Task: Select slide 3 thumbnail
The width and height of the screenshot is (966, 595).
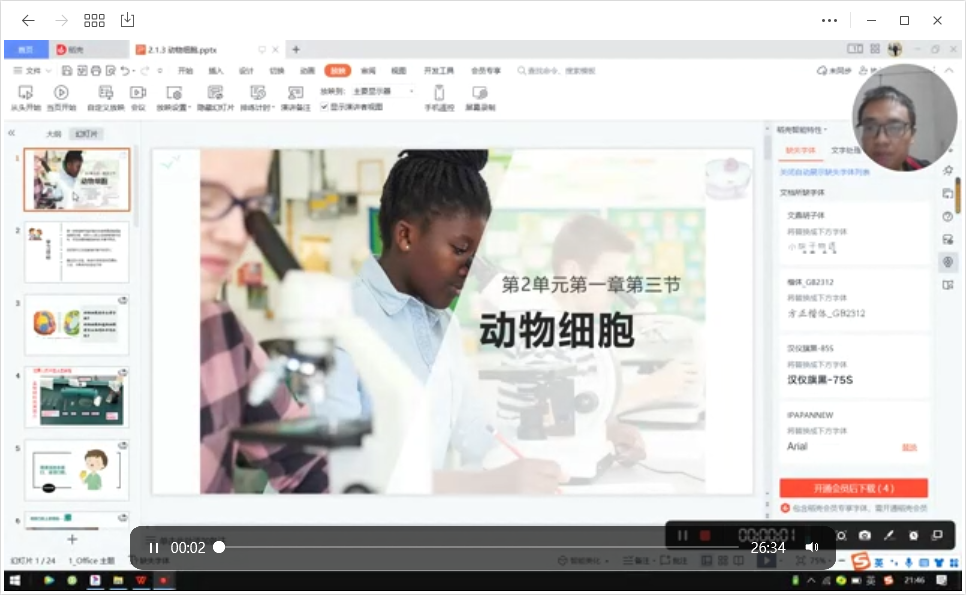Action: pos(76,323)
